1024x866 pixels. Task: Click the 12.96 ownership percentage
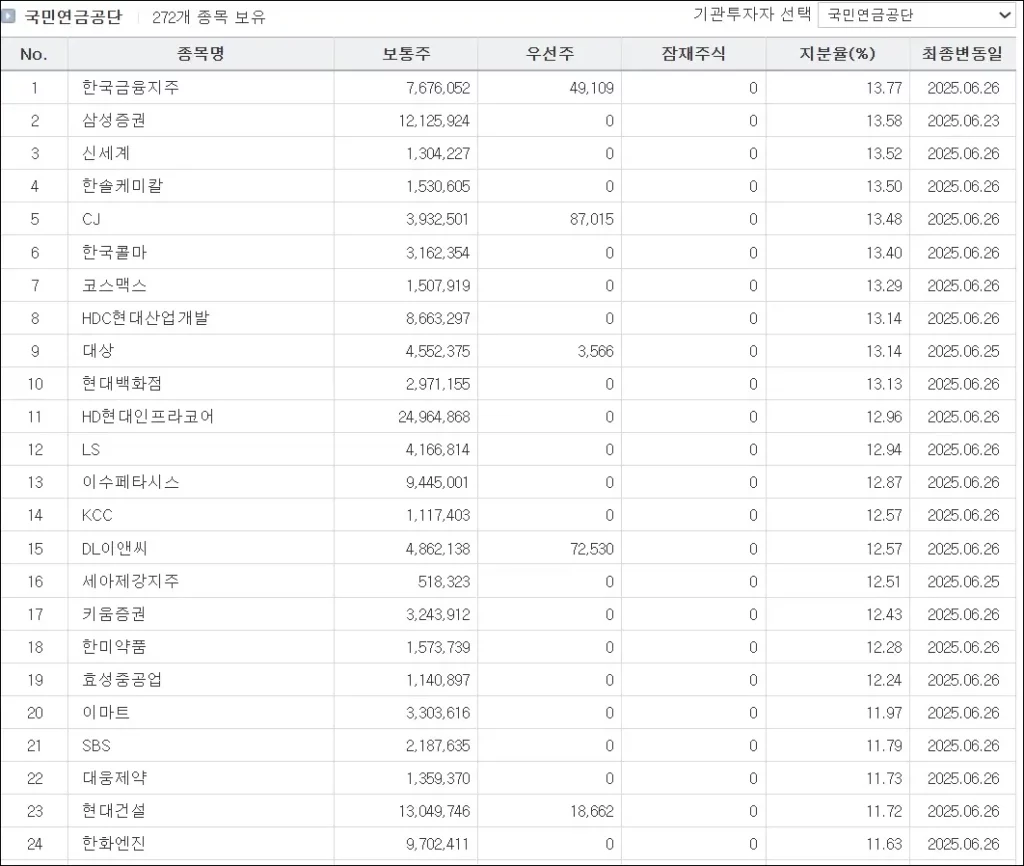point(884,417)
